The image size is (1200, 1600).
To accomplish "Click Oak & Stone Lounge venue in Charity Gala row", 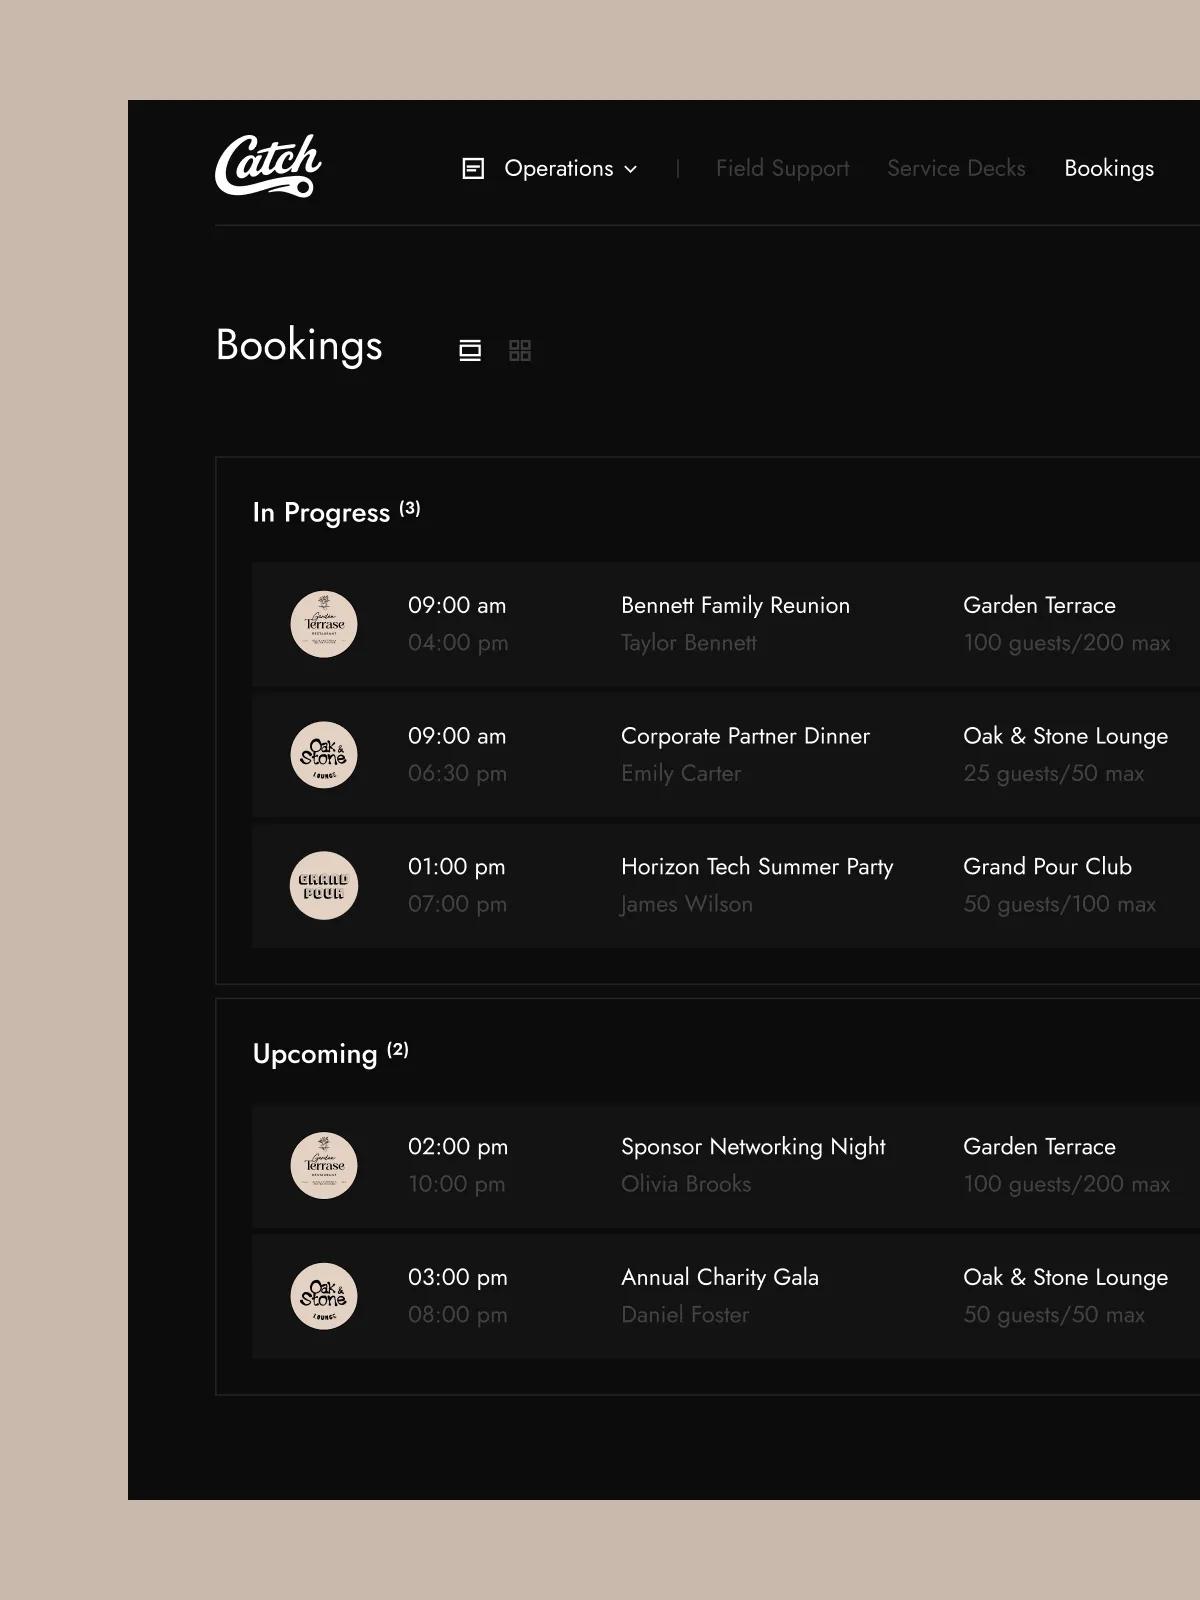I will [1065, 1277].
